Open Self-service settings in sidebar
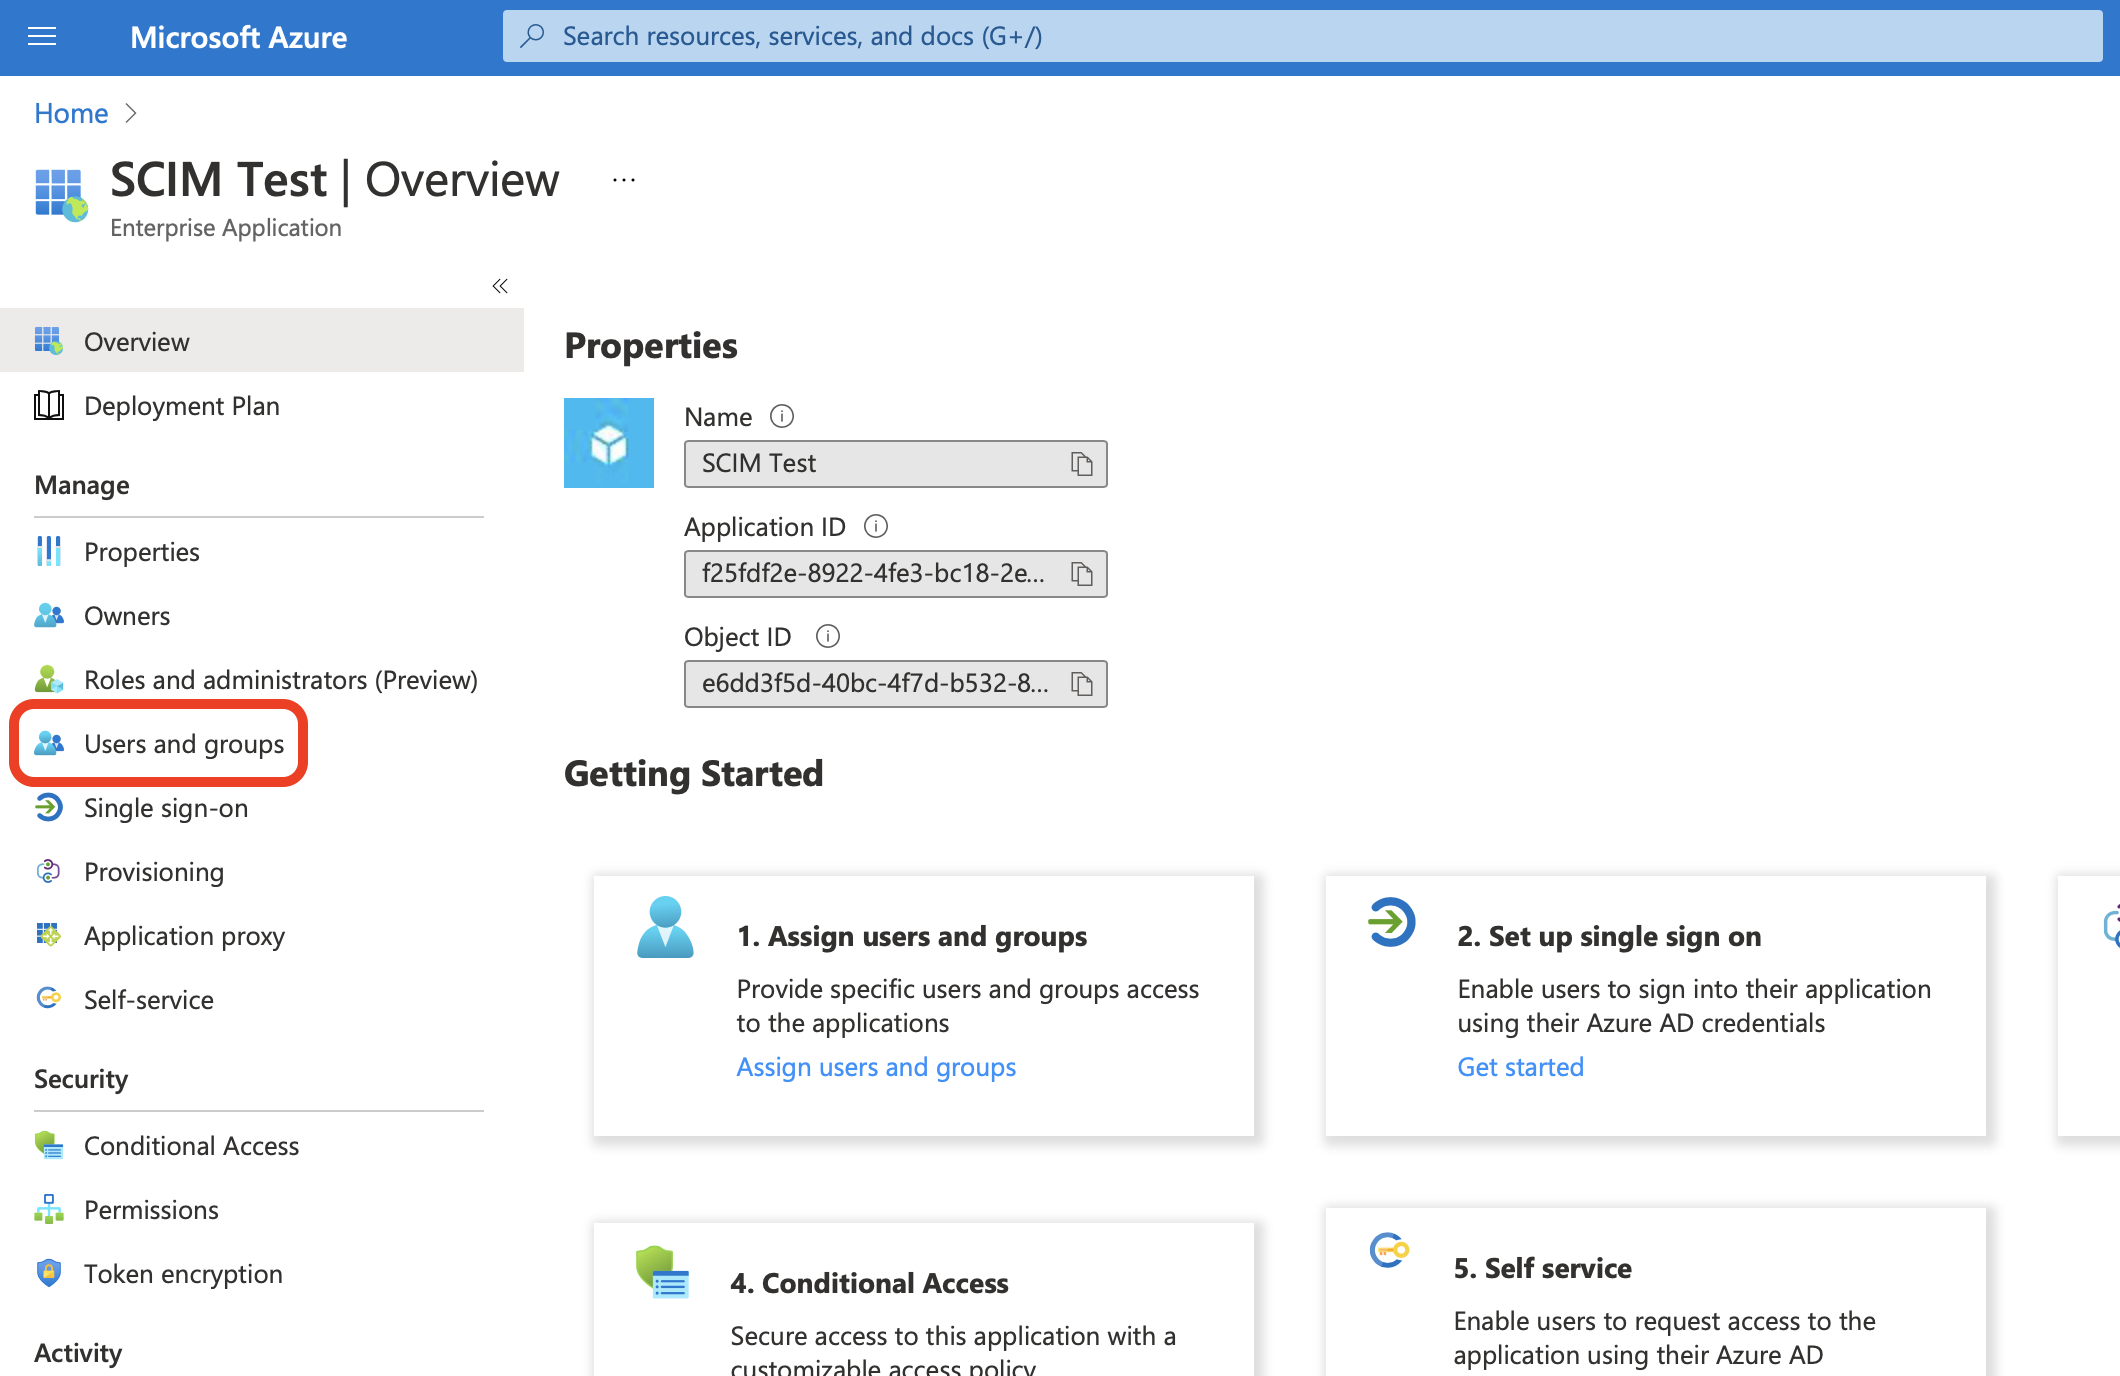 pos(262,999)
